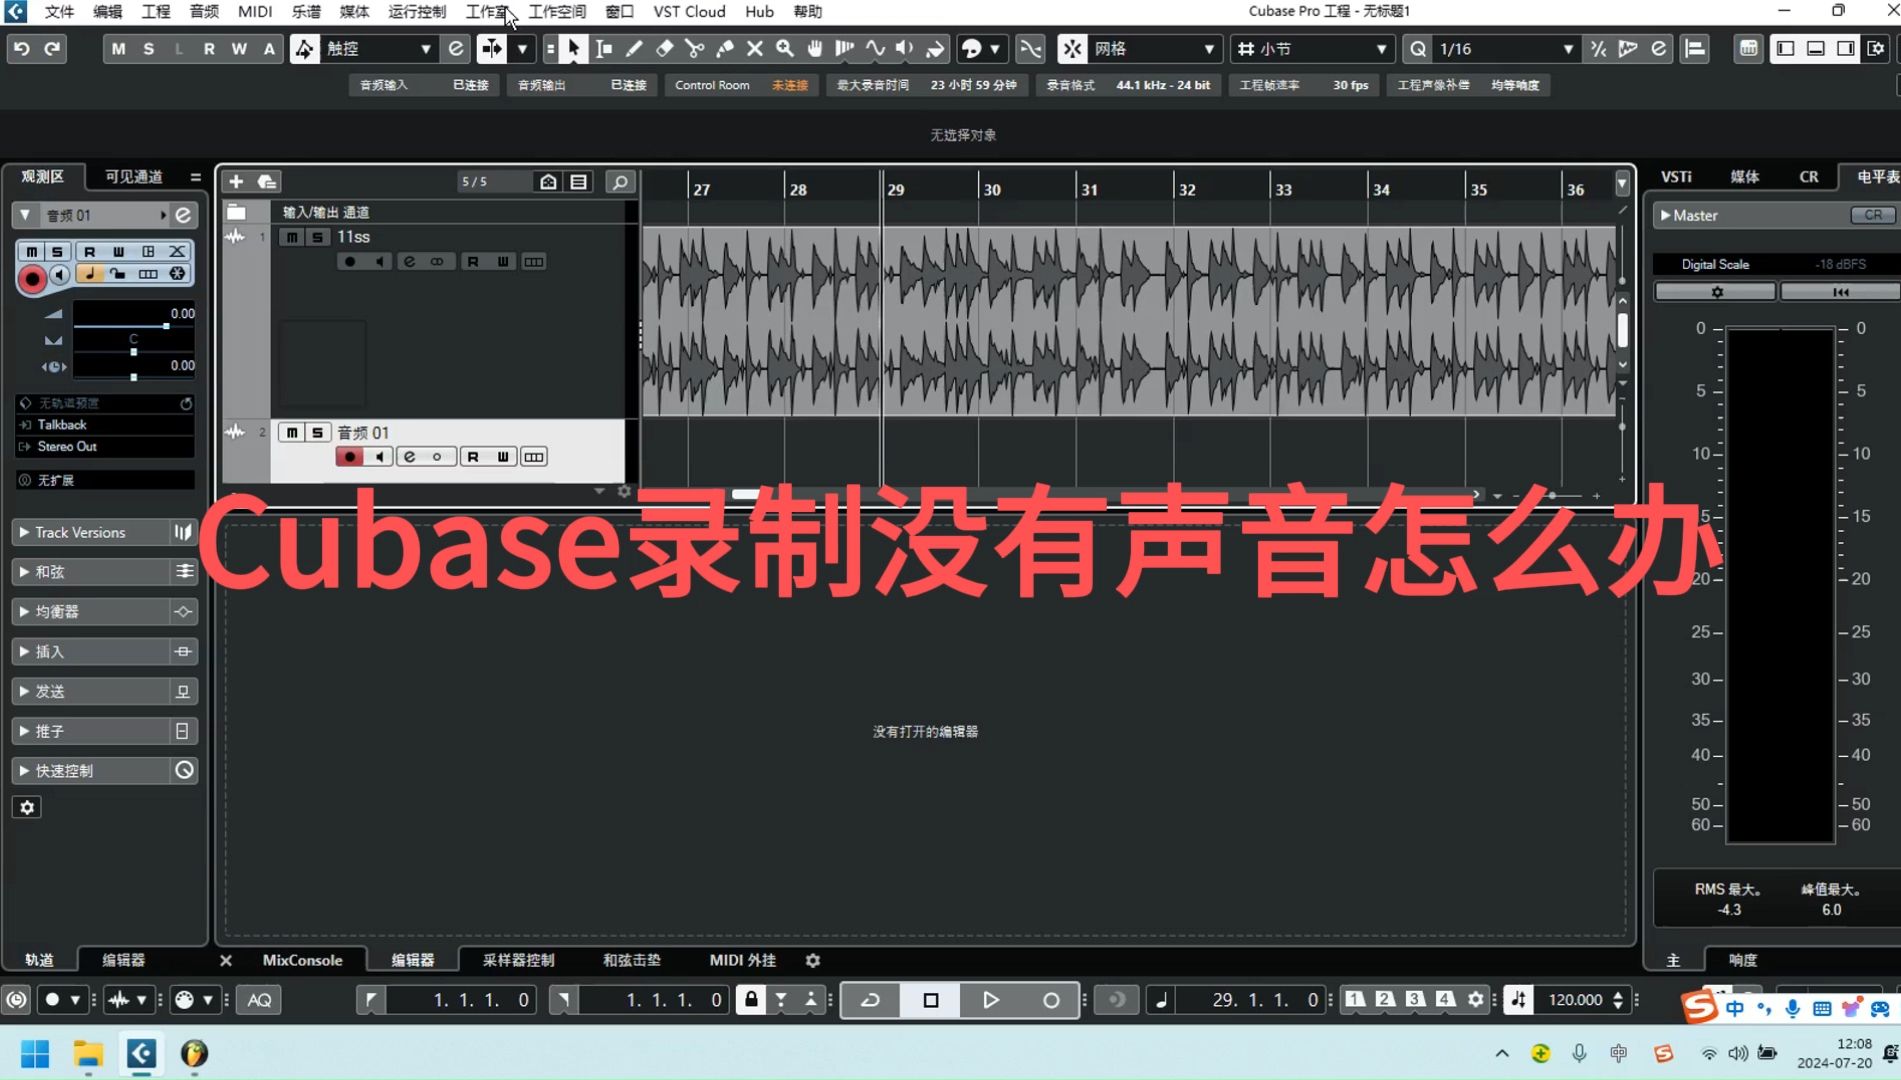Click the AQ auto quantize button
This screenshot has height=1080, width=1901.
(259, 999)
